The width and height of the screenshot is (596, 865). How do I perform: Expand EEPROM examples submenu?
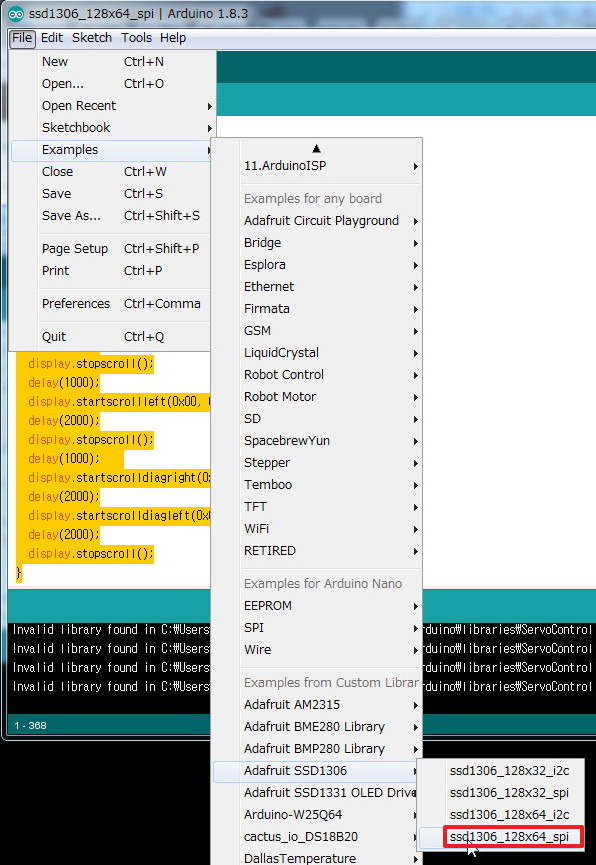point(317,606)
